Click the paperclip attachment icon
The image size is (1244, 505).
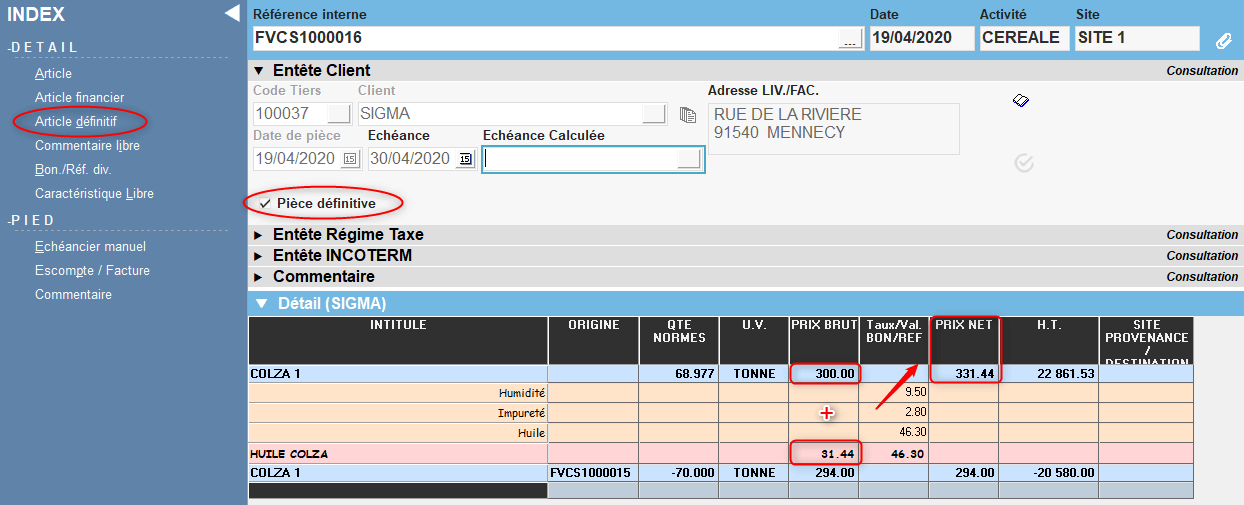tap(1223, 40)
